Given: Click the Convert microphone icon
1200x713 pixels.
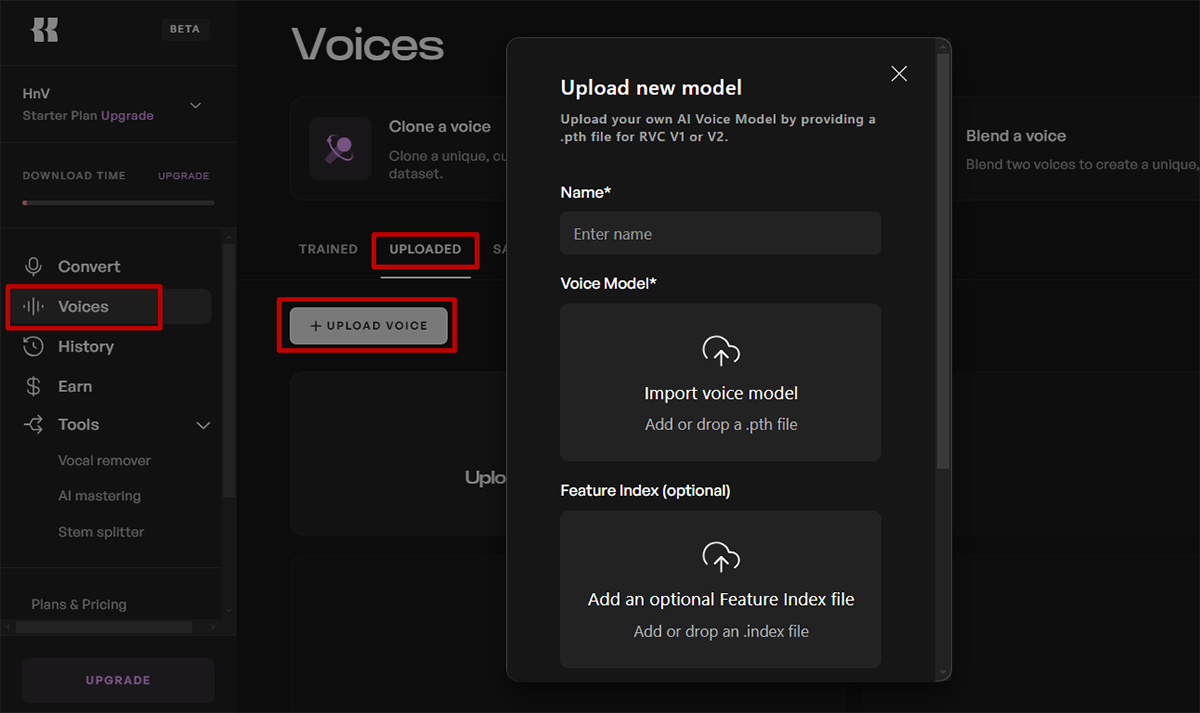Looking at the screenshot, I should point(34,267).
